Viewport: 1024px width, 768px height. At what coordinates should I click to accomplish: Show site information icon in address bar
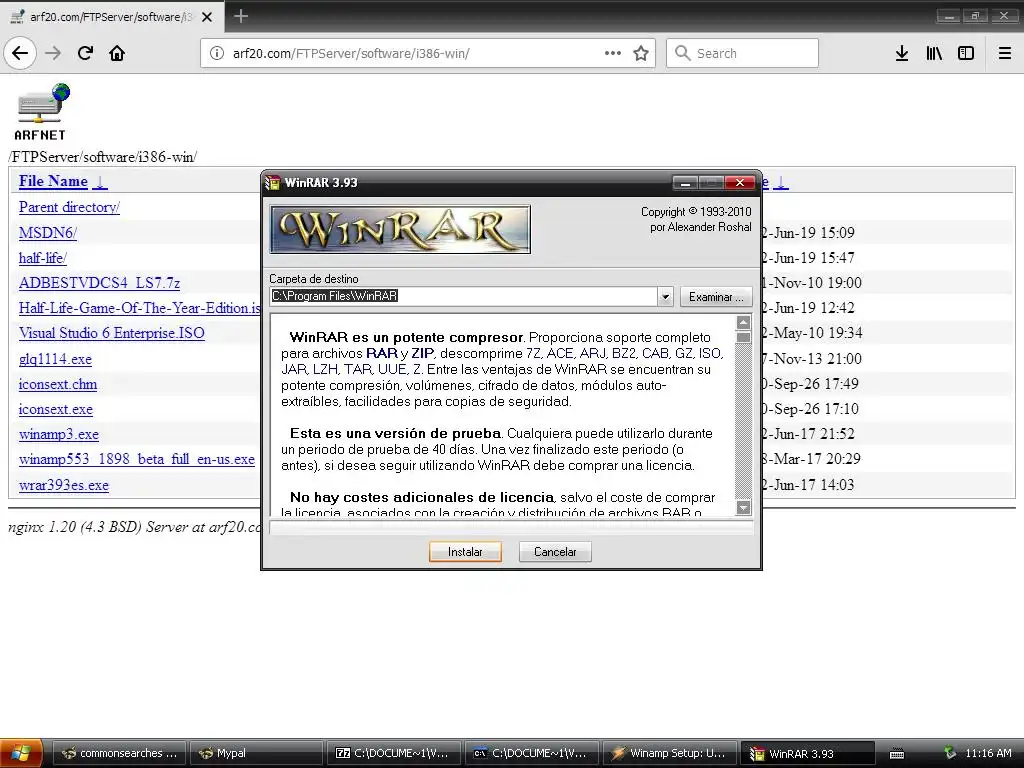tap(217, 53)
